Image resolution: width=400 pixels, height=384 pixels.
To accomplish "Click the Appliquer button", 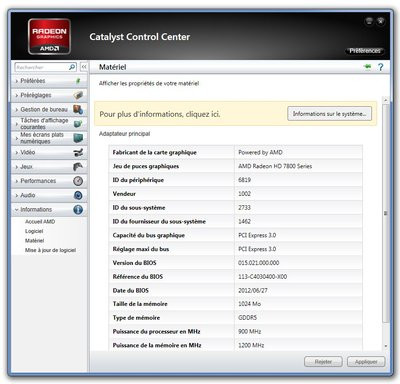I will pyautogui.click(x=366, y=362).
